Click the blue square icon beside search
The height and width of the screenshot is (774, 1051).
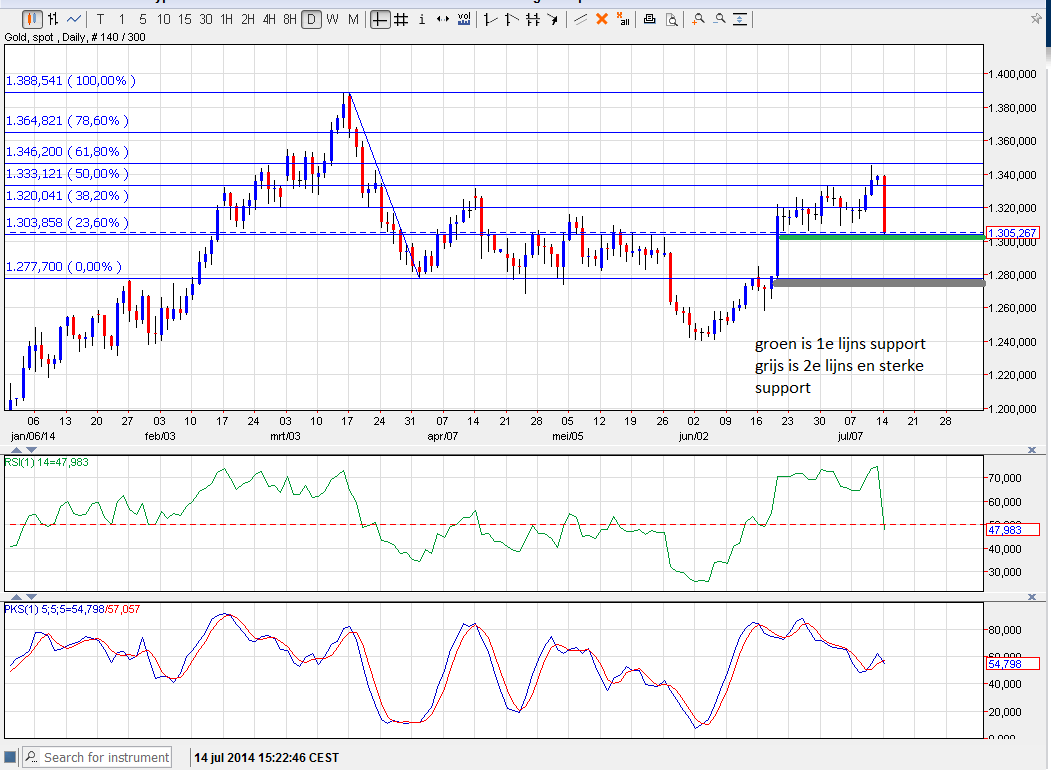coord(10,757)
